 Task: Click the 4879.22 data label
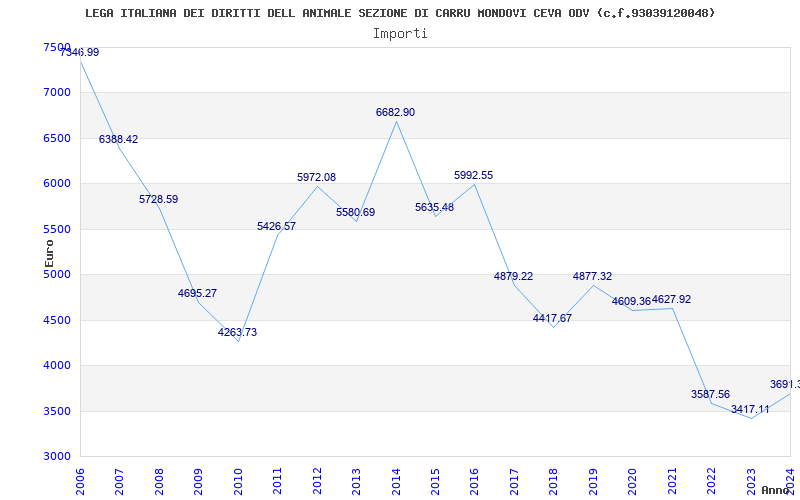513,276
